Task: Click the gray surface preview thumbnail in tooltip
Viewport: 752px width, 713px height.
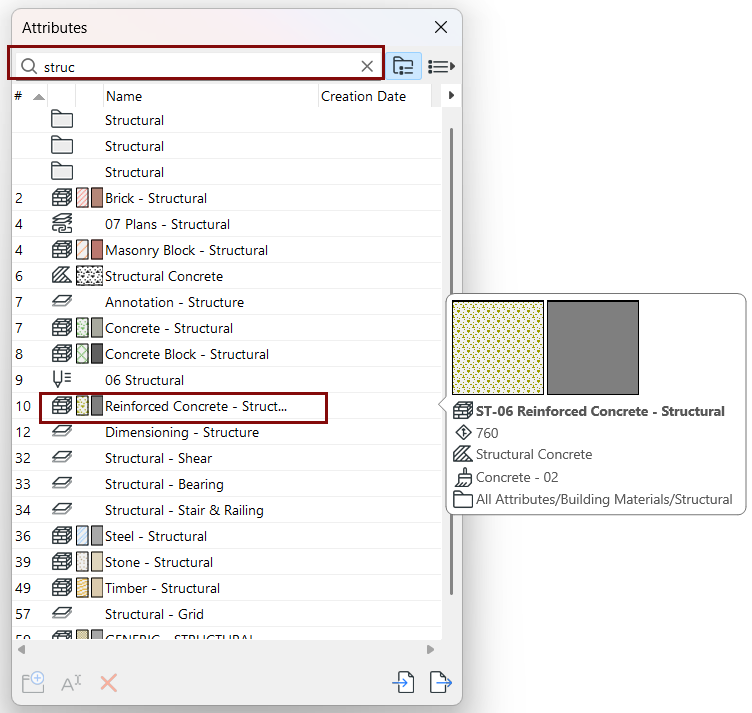Action: pos(593,348)
